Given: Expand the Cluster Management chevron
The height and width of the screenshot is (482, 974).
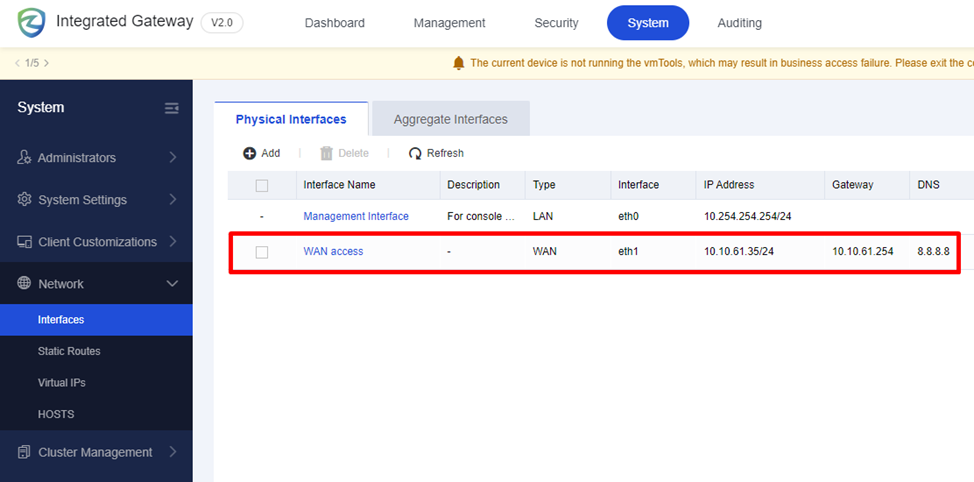Looking at the screenshot, I should pos(172,452).
